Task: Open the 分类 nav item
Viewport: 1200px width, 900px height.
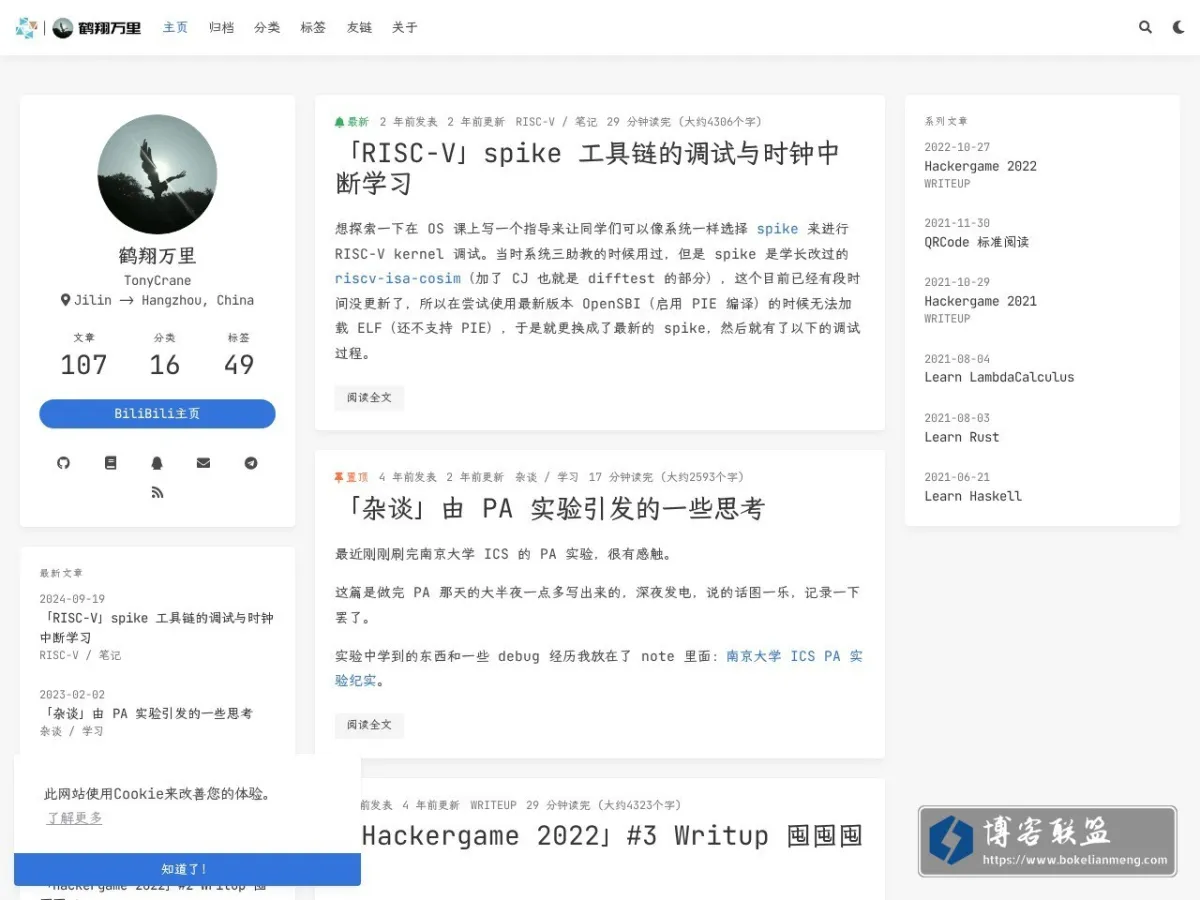Action: coord(267,28)
